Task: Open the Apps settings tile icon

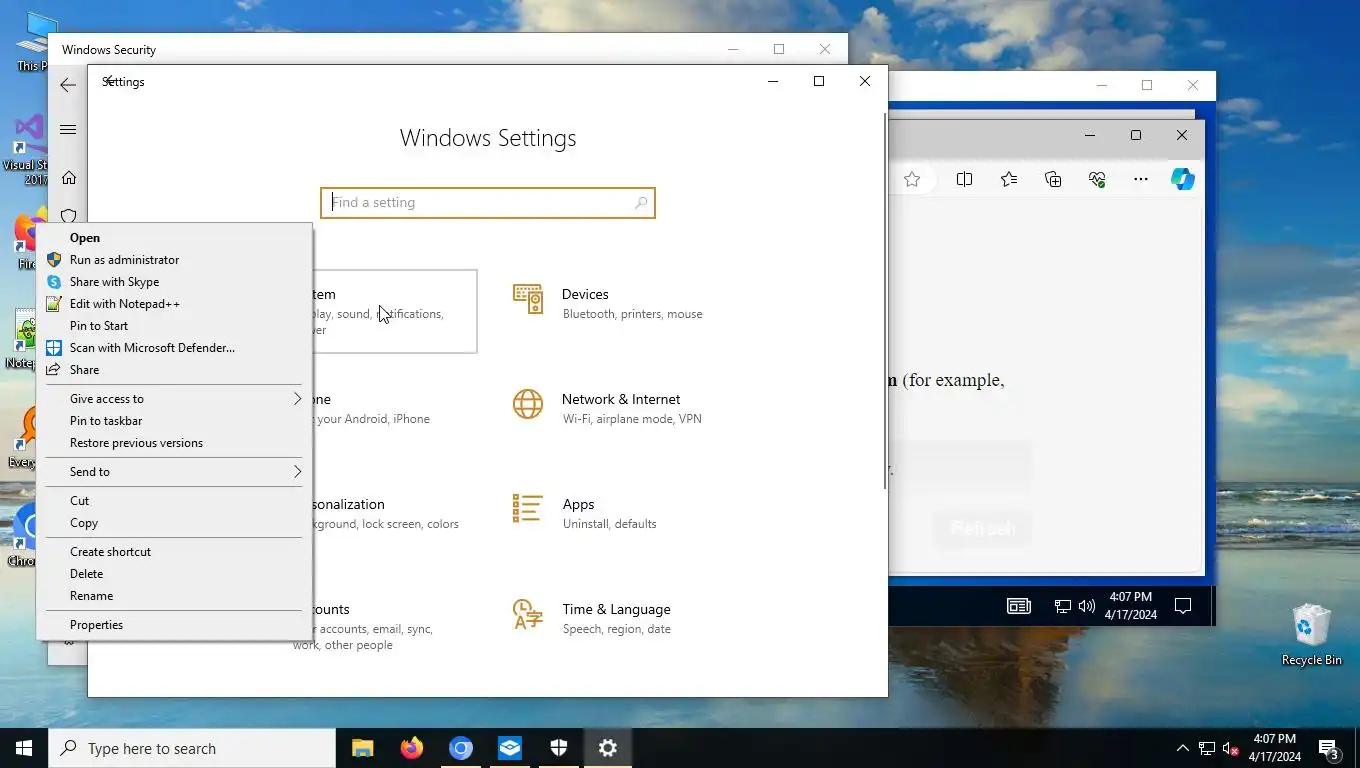Action: click(528, 509)
